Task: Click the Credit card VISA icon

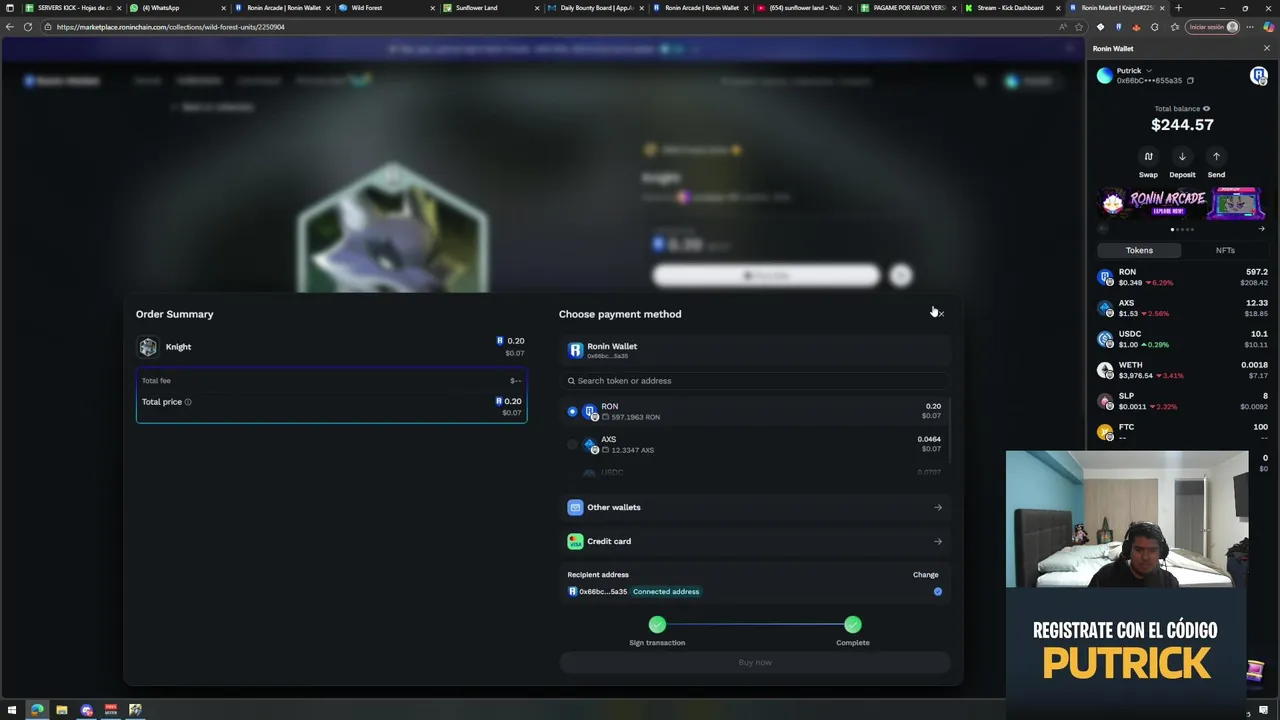Action: tap(575, 541)
